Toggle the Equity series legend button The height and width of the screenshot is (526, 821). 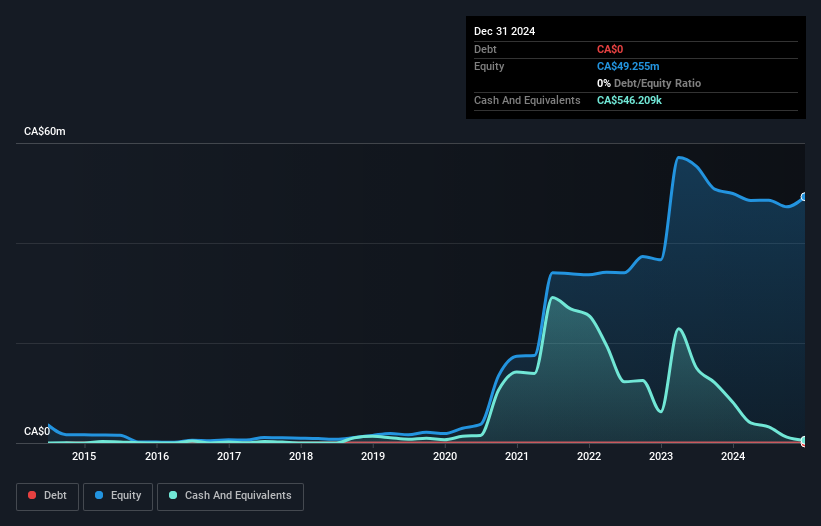[x=118, y=496]
